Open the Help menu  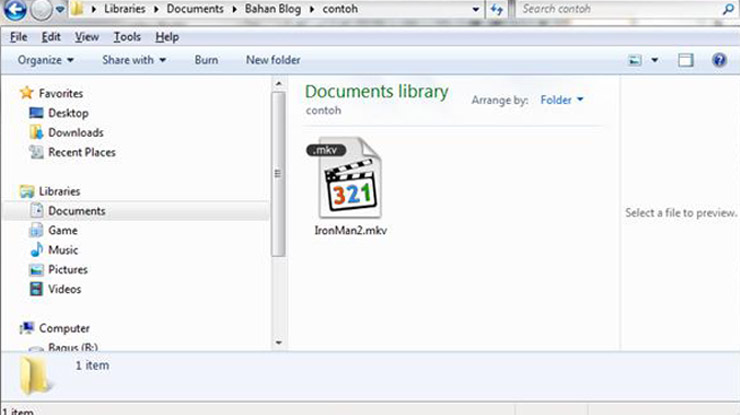click(x=167, y=37)
